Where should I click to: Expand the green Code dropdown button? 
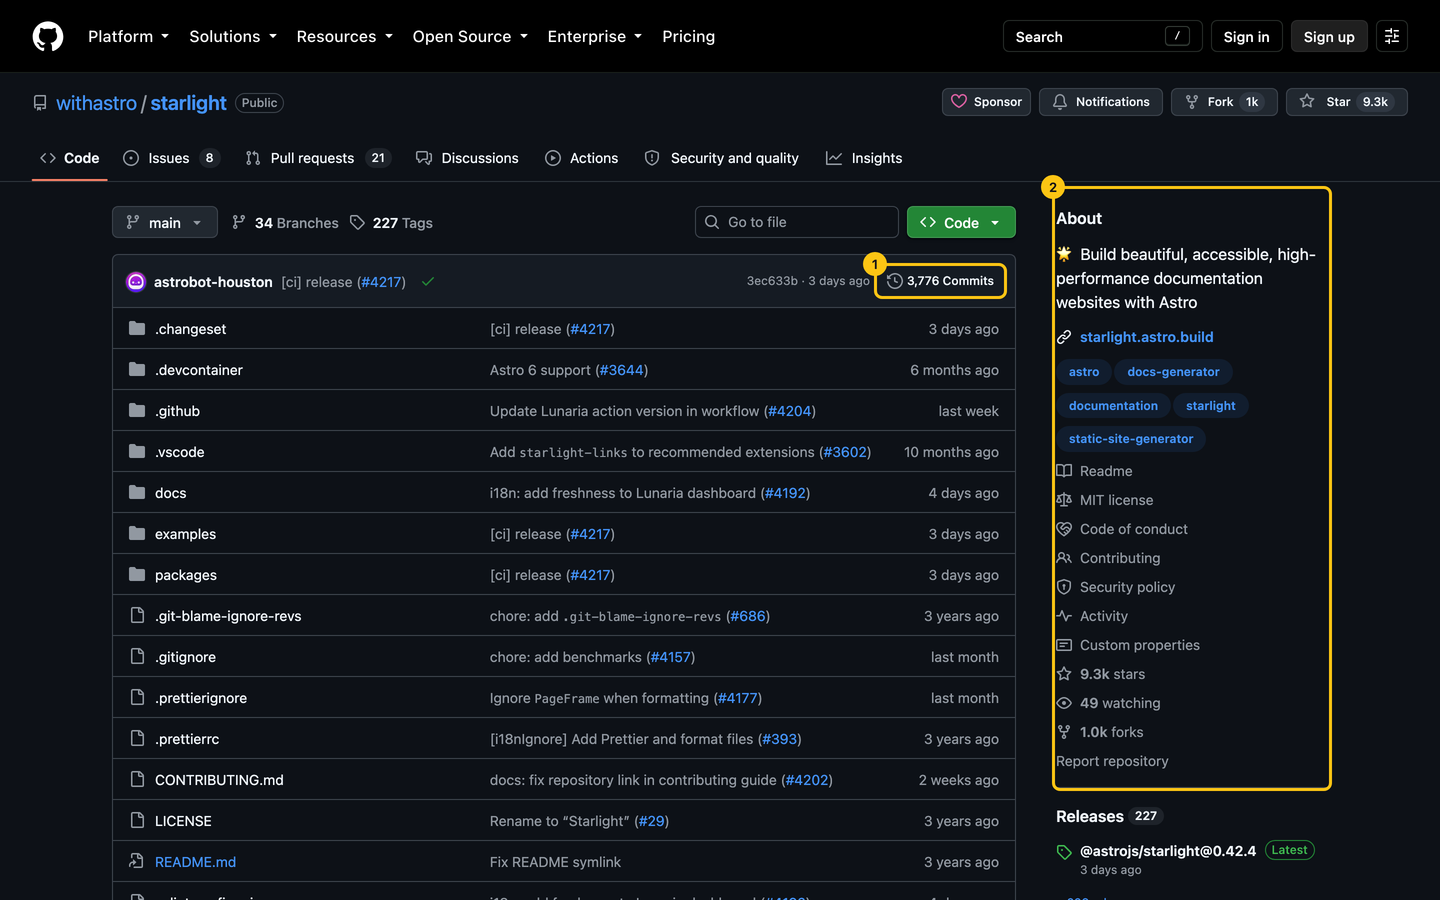[961, 222]
